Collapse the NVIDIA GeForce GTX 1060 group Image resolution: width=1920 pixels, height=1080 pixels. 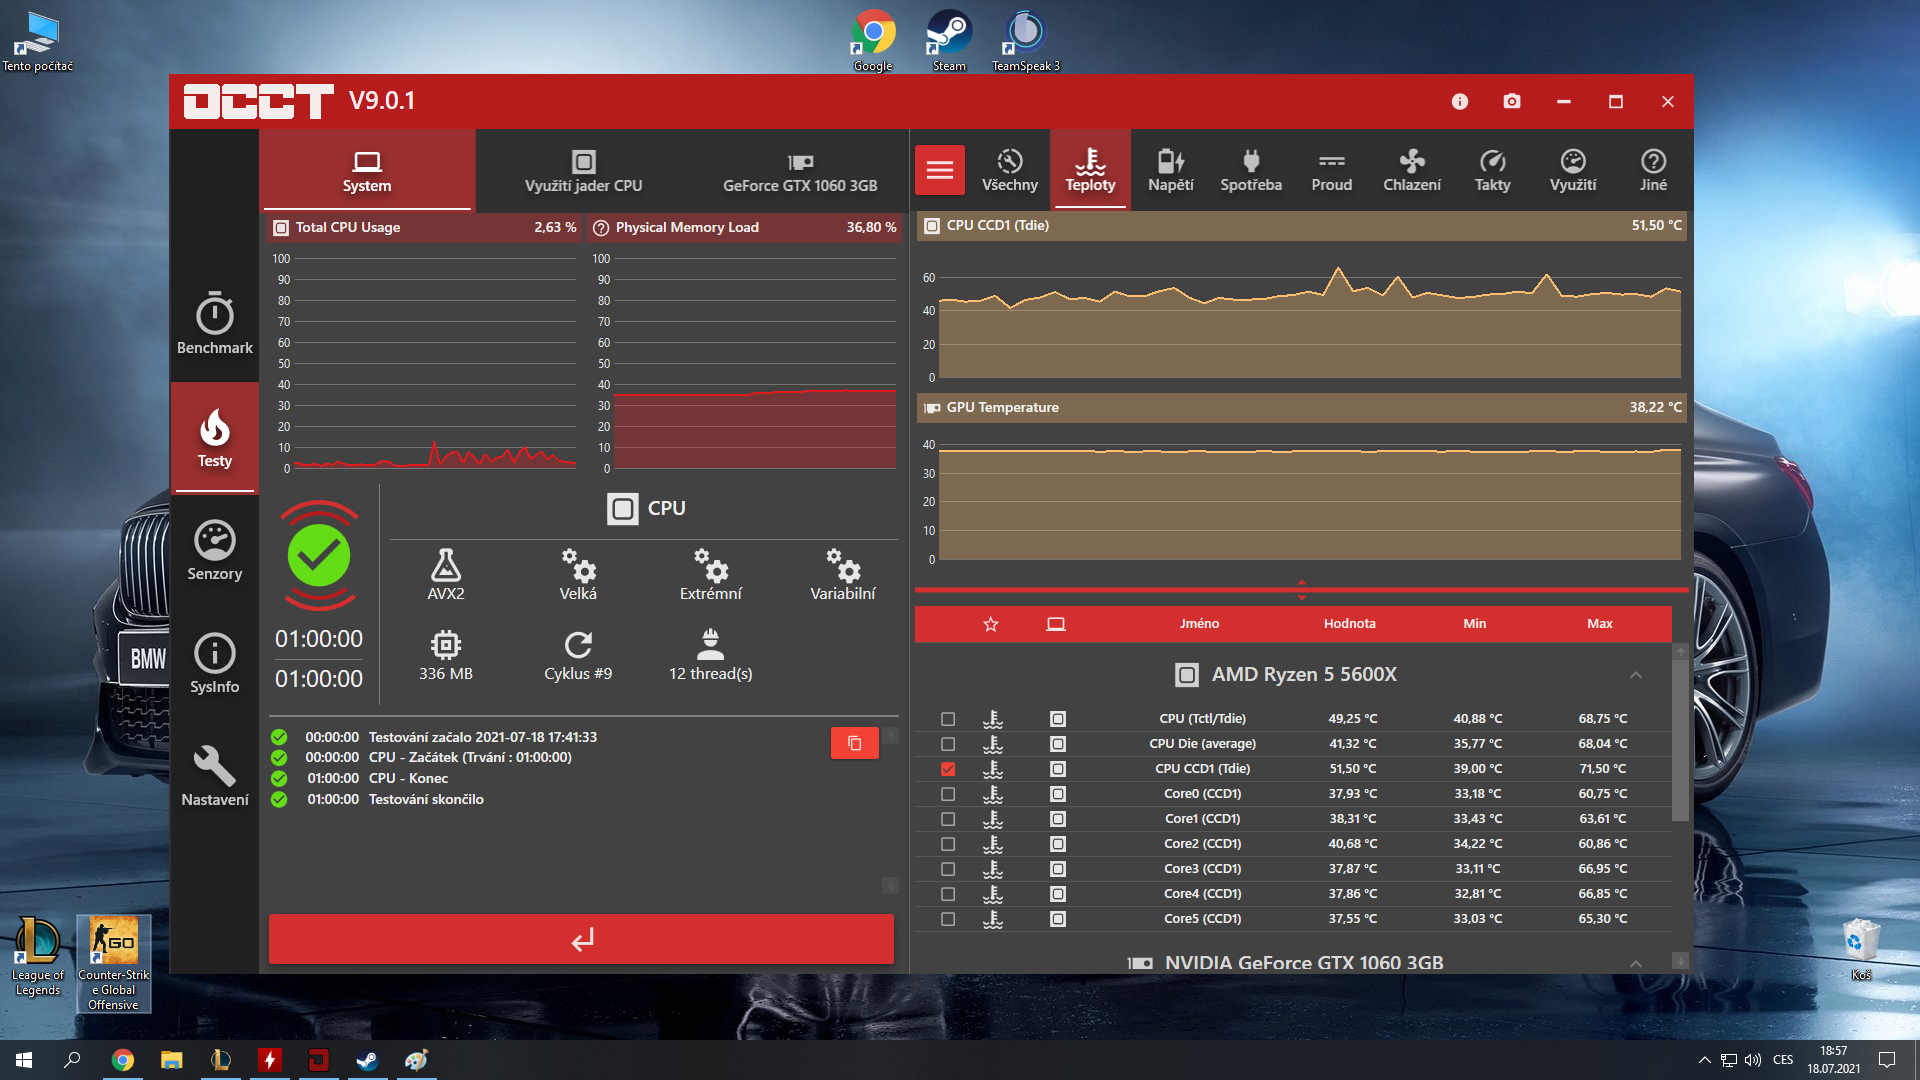(1635, 963)
